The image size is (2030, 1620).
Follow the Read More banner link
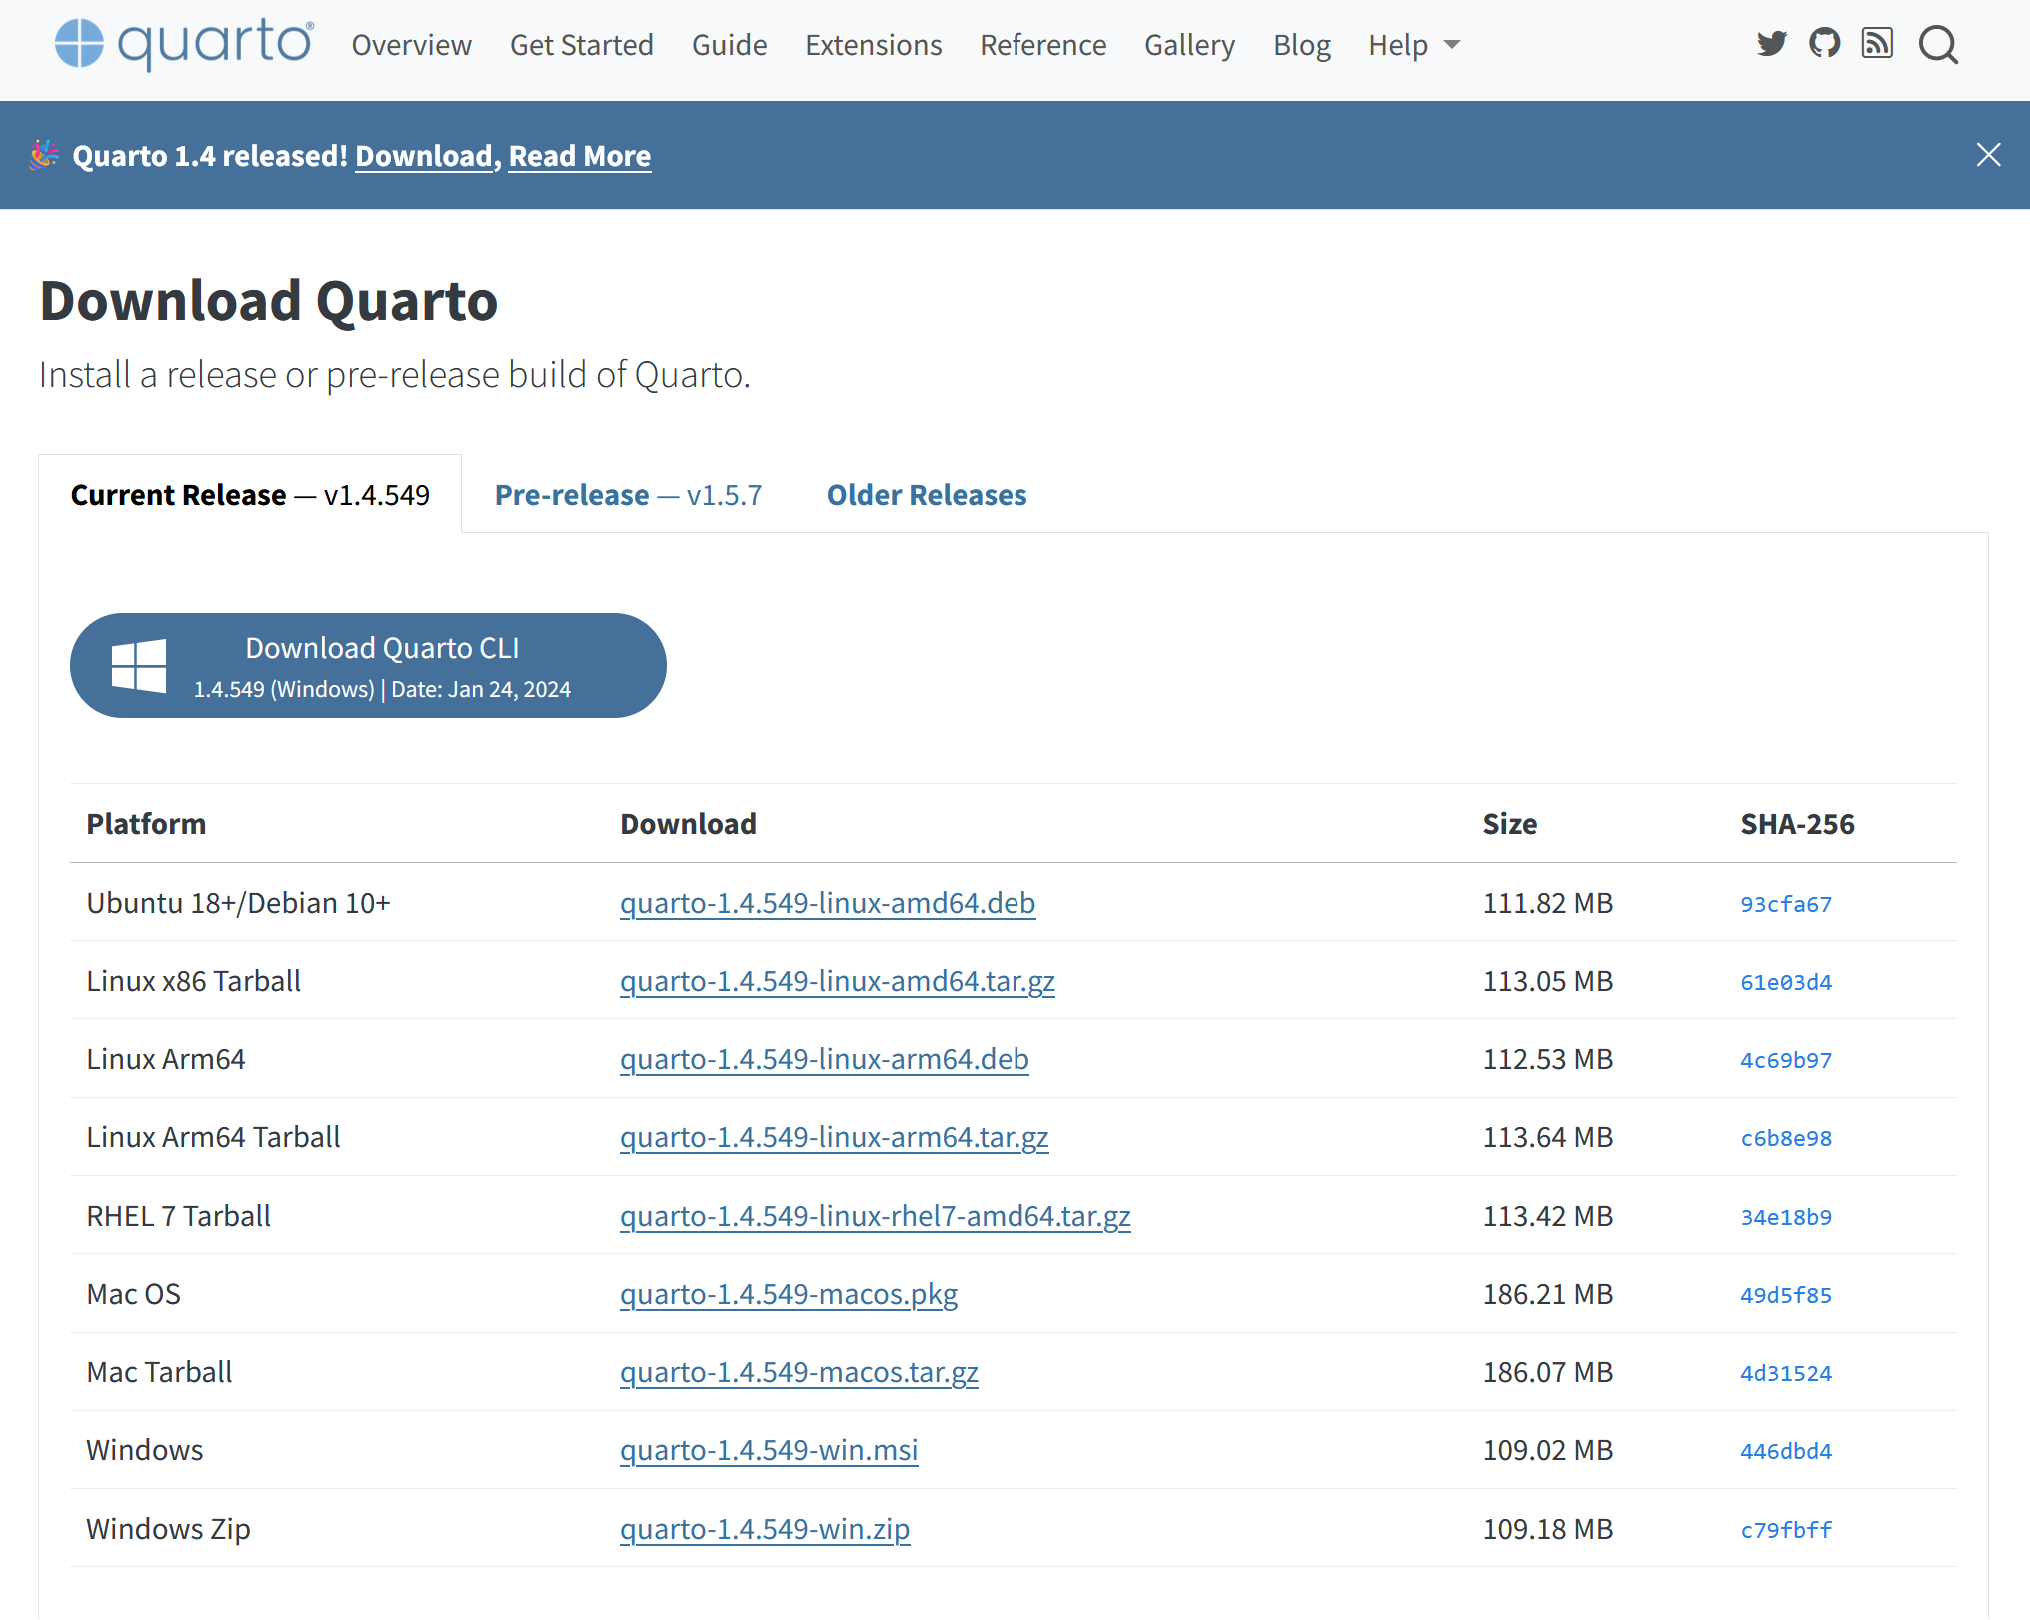point(580,156)
